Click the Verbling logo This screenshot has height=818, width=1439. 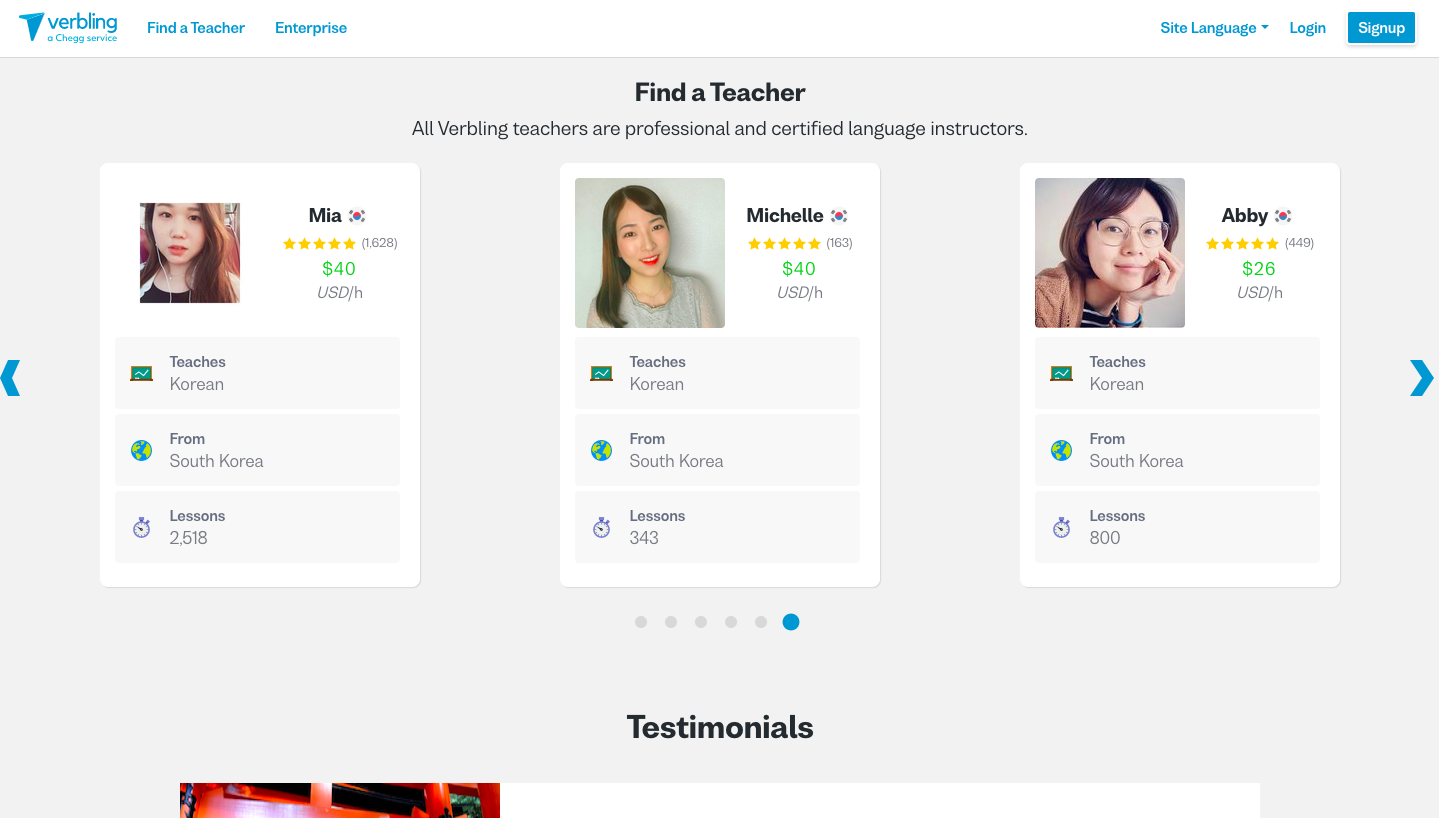point(68,28)
